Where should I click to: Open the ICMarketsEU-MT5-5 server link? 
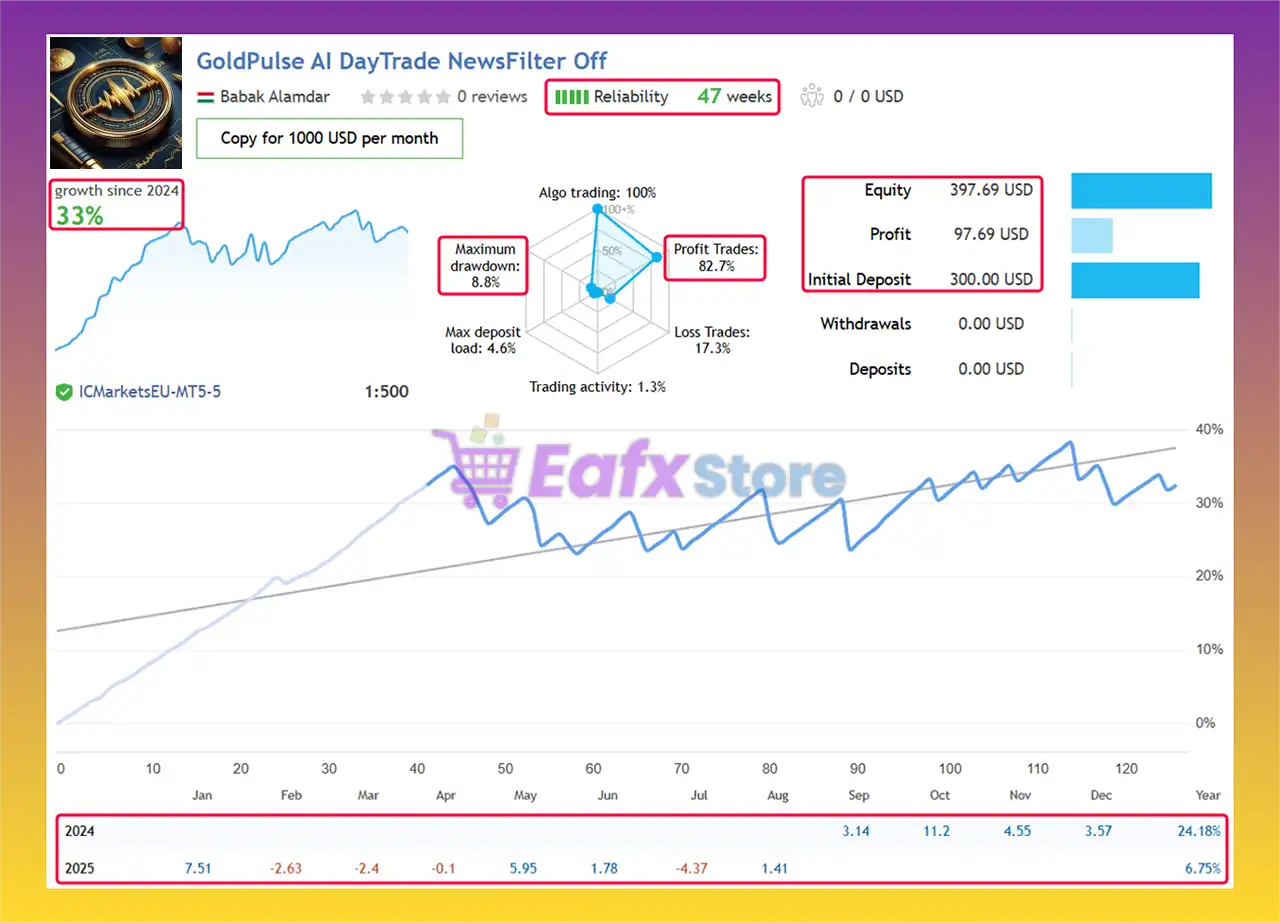(x=150, y=392)
